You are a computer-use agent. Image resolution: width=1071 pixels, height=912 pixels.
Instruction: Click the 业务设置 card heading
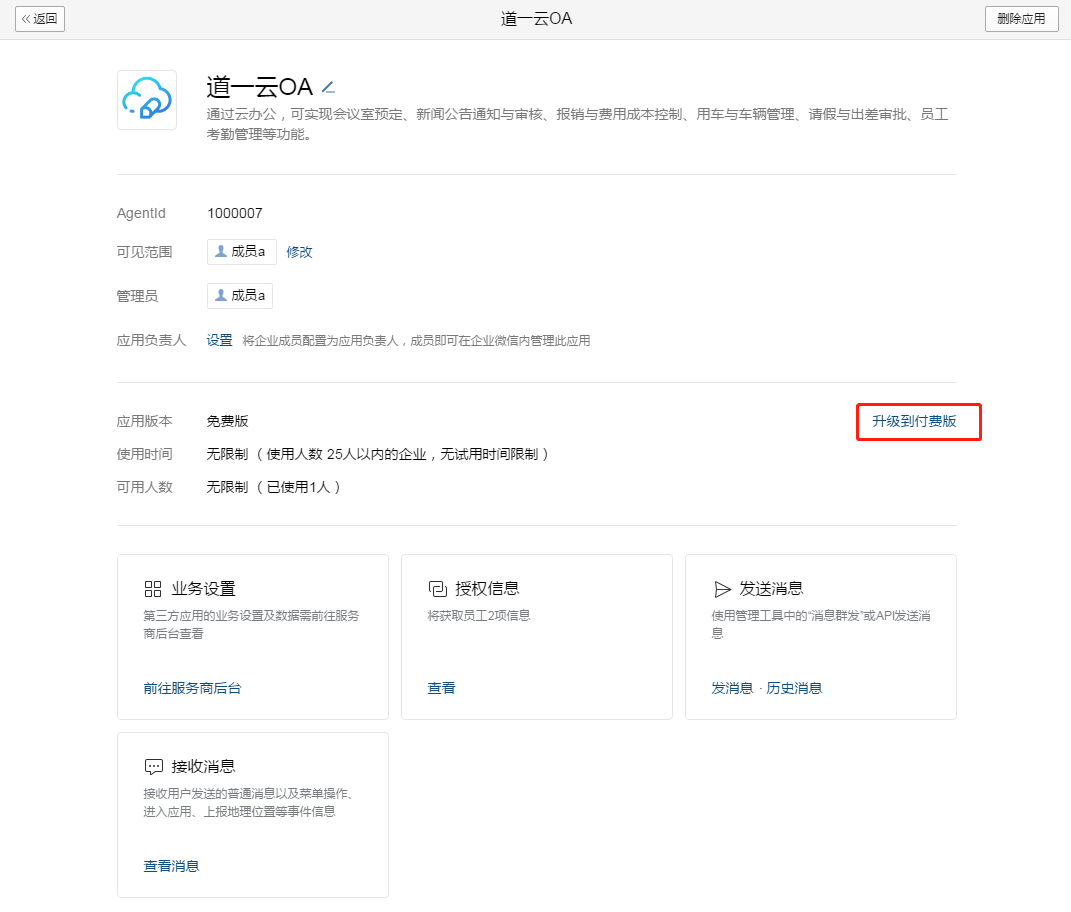204,589
